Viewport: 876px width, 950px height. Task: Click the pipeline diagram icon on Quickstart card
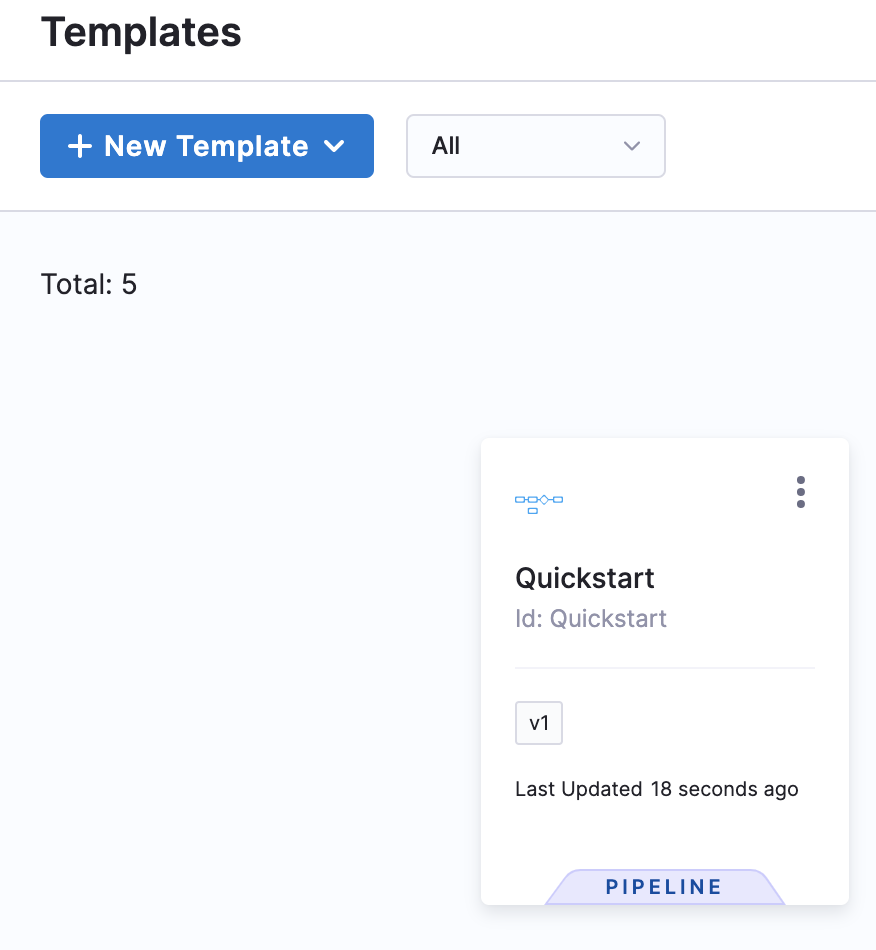pos(539,502)
